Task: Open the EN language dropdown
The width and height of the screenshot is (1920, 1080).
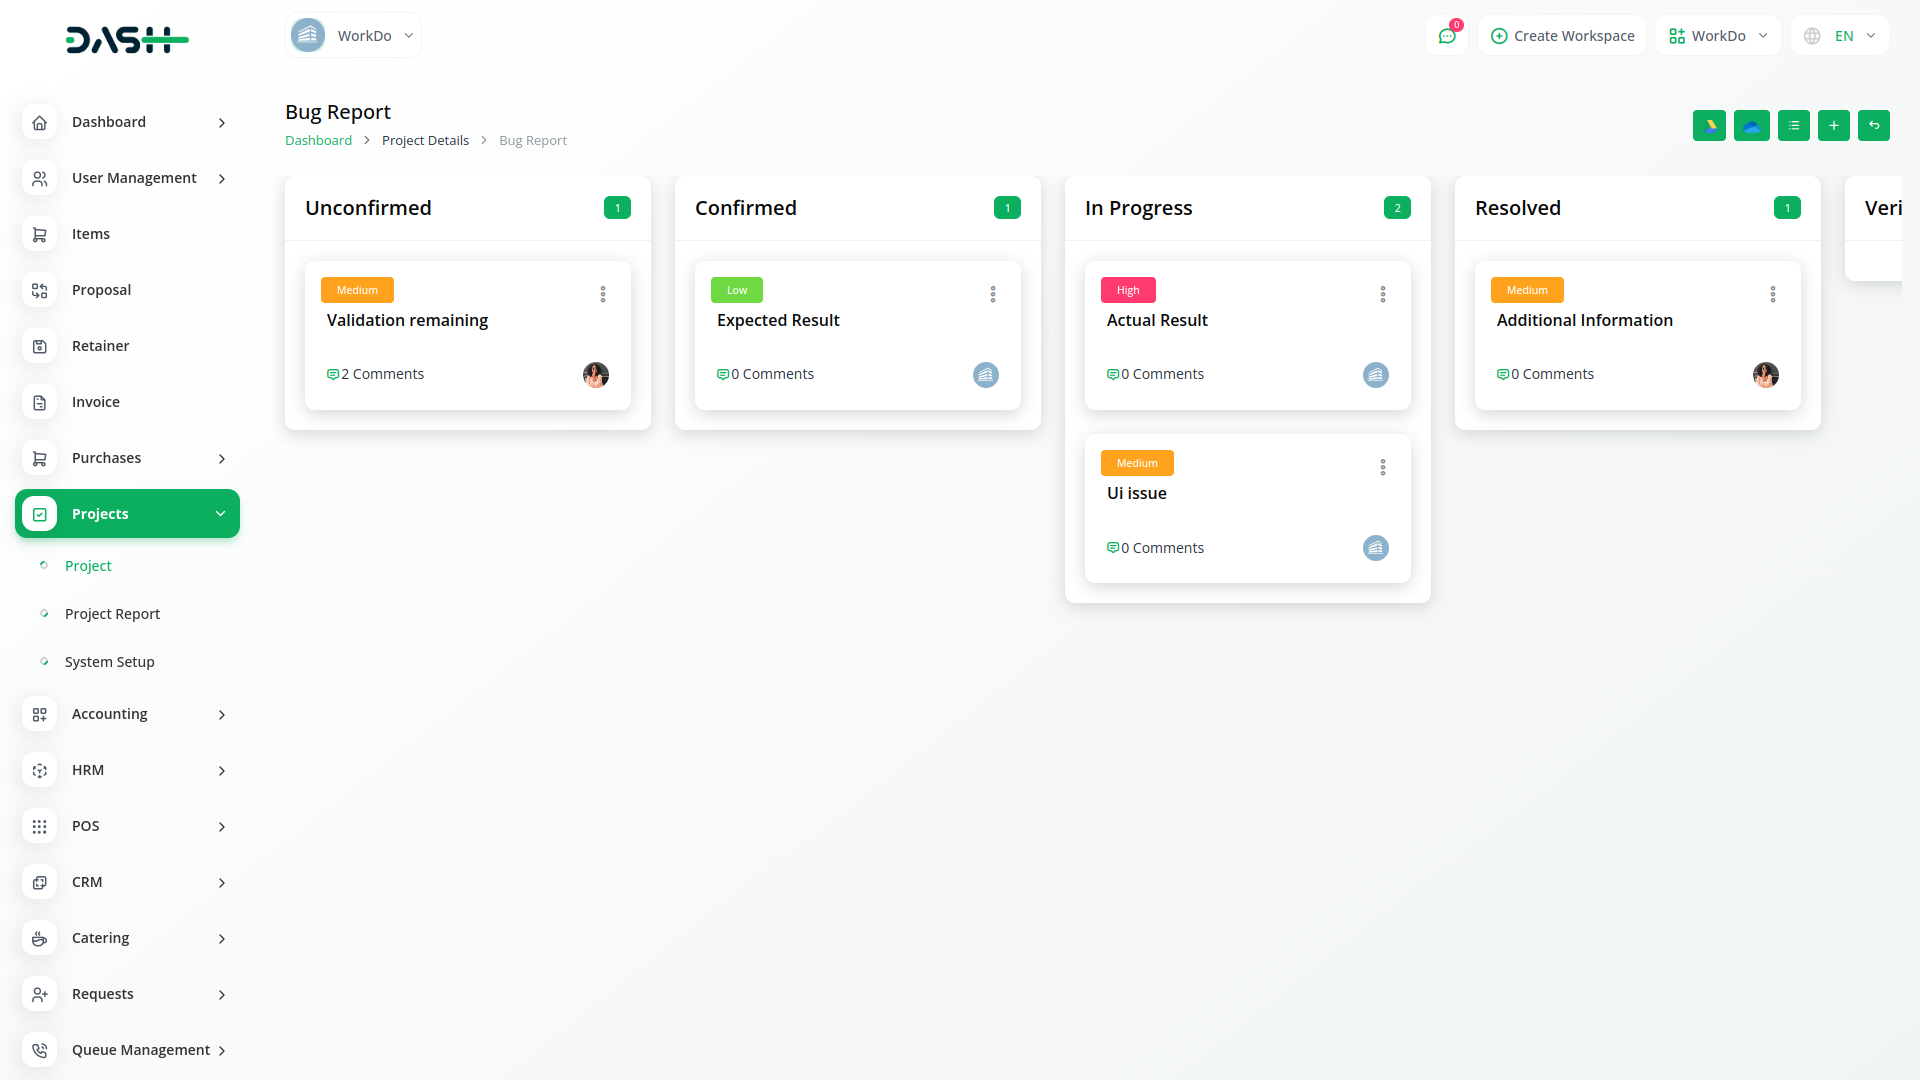Action: (x=1840, y=36)
